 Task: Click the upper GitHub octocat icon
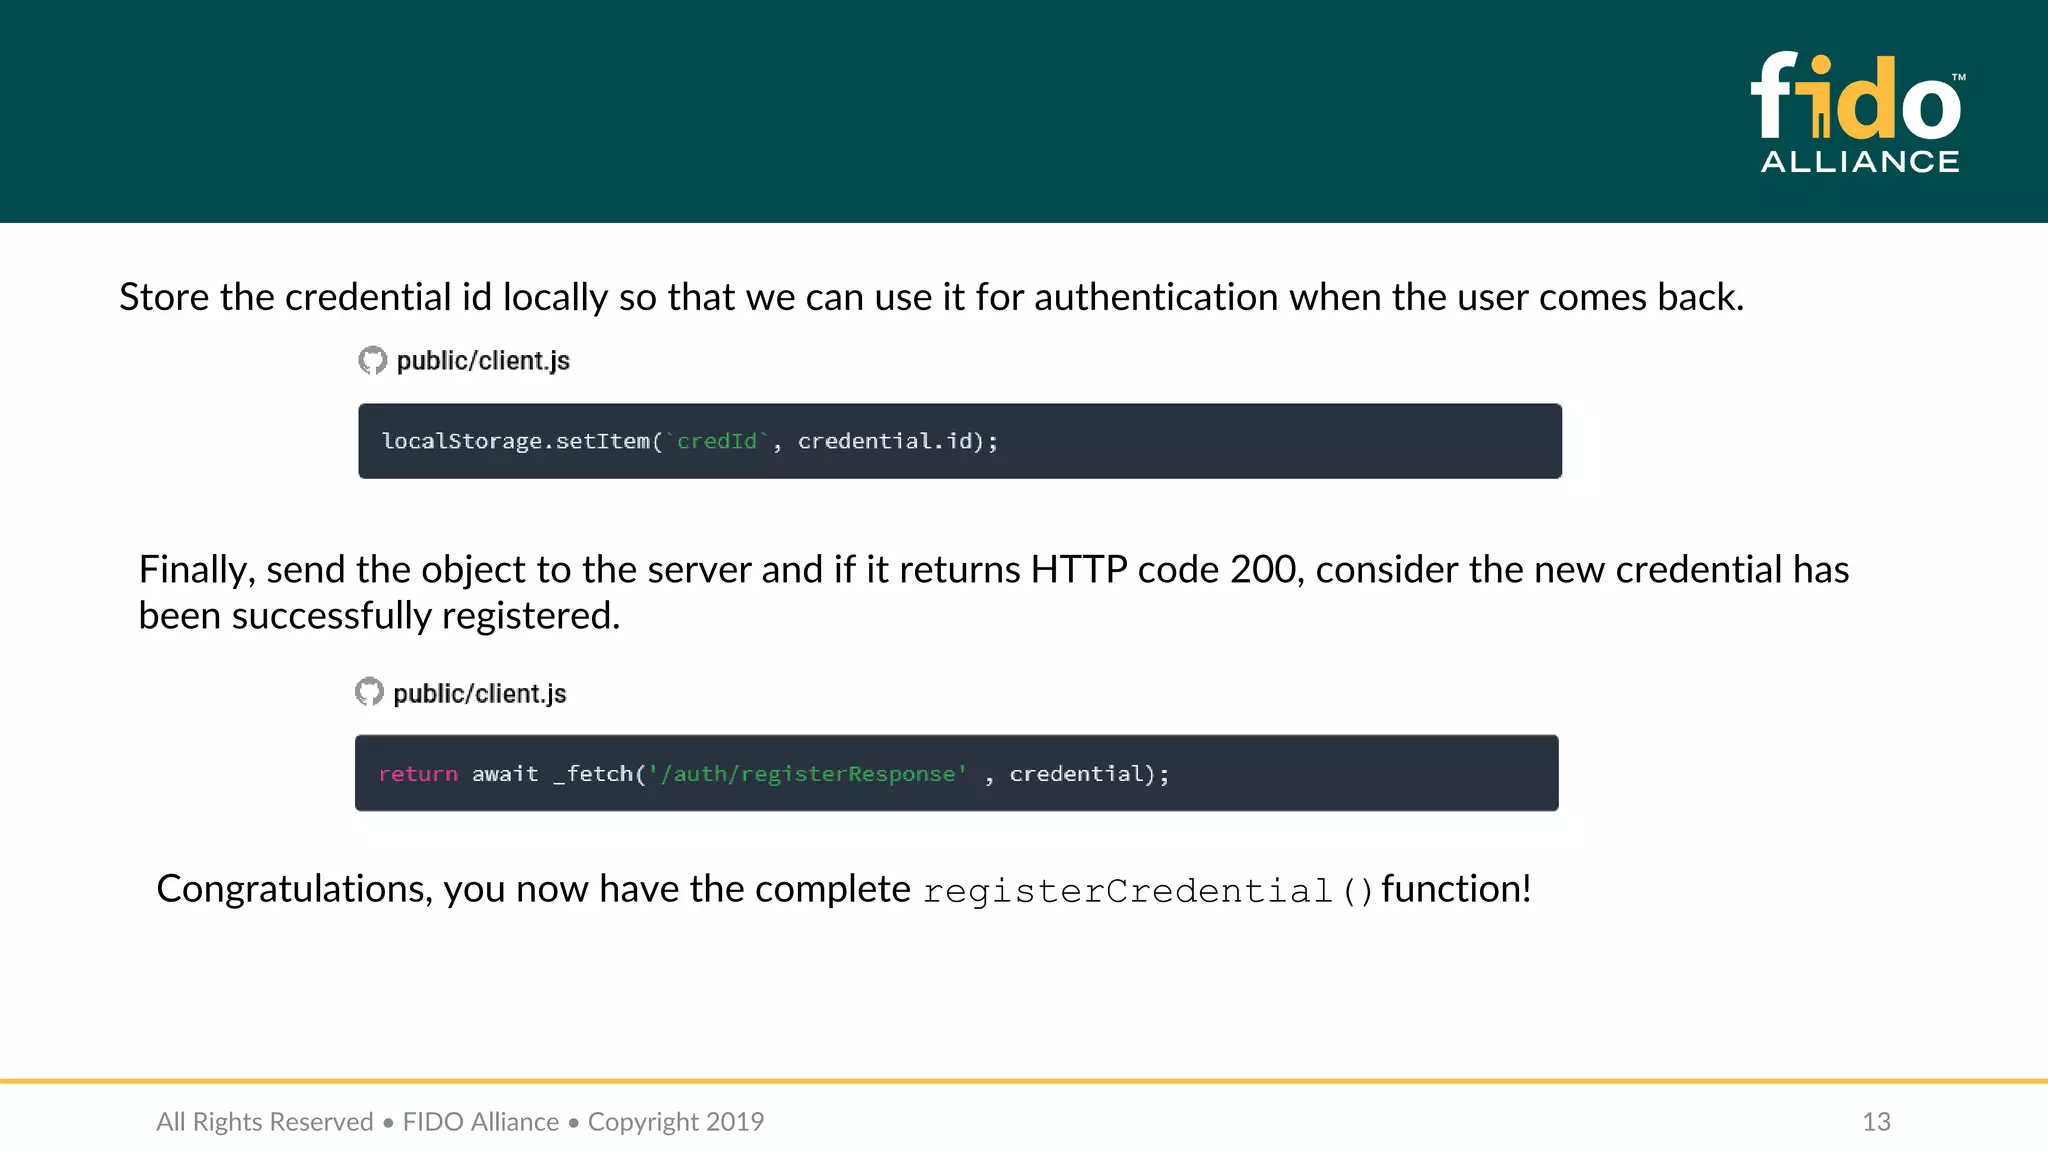click(x=373, y=361)
